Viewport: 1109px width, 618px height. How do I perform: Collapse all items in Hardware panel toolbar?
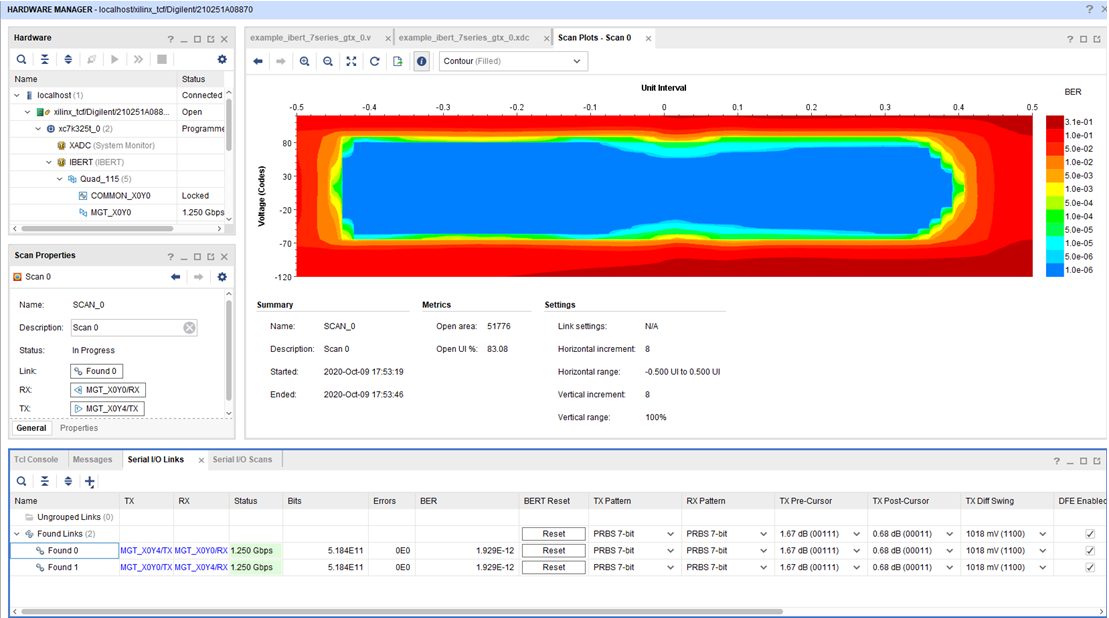[45, 59]
